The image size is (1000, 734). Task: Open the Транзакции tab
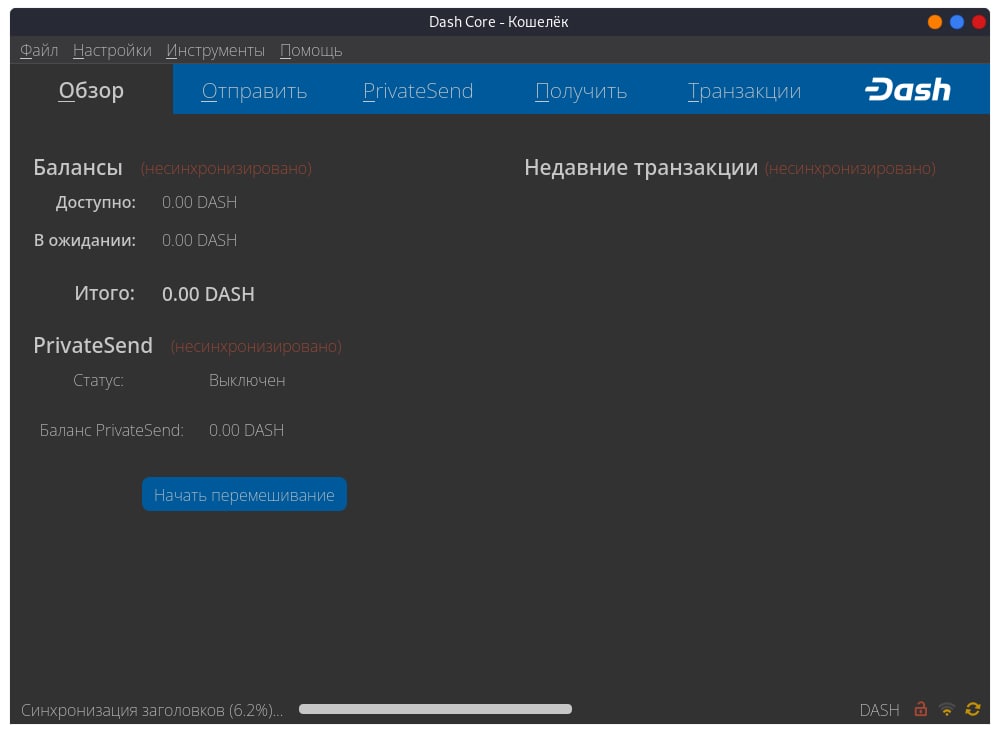pos(744,91)
